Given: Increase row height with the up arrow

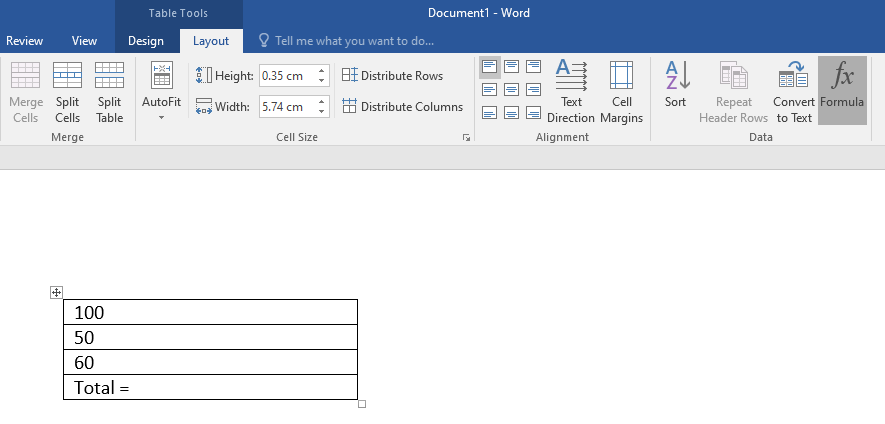Looking at the screenshot, I should coord(322,71).
